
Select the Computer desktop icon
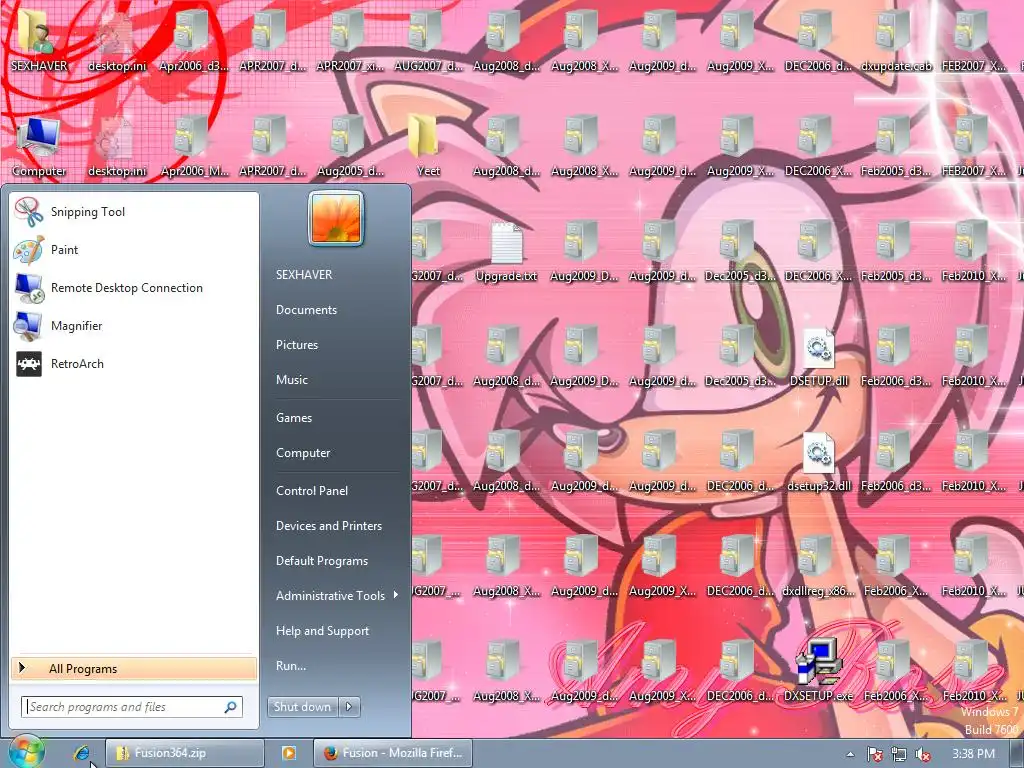(39, 147)
